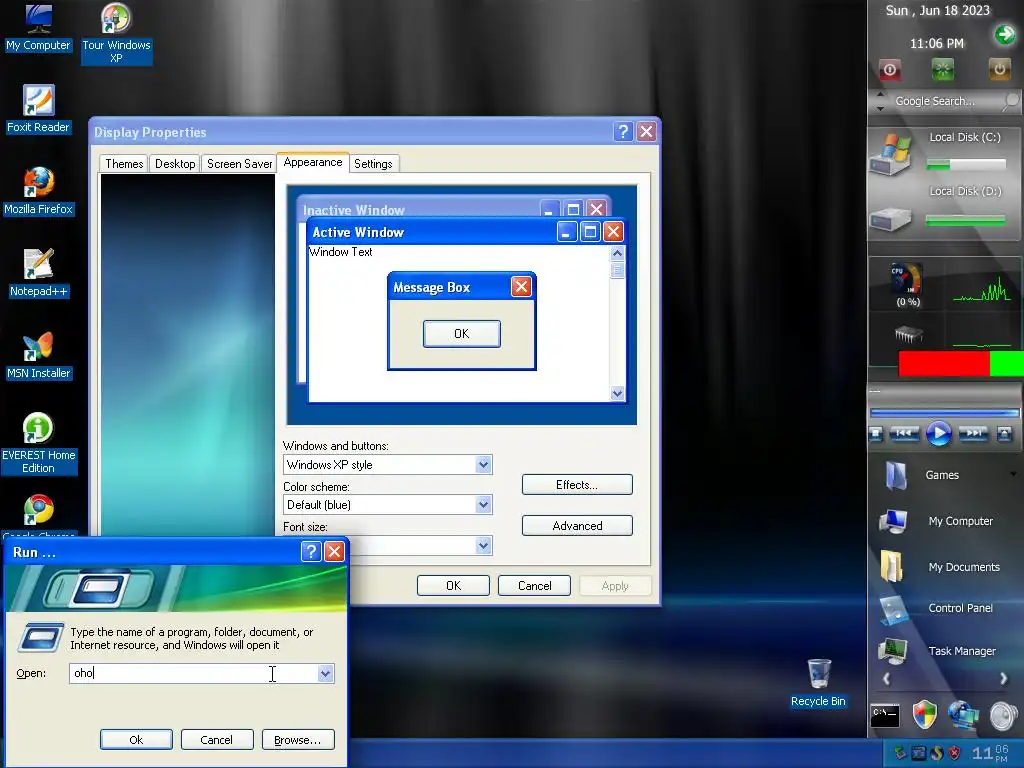Open Notepad++ desktop shortcut

point(39,272)
